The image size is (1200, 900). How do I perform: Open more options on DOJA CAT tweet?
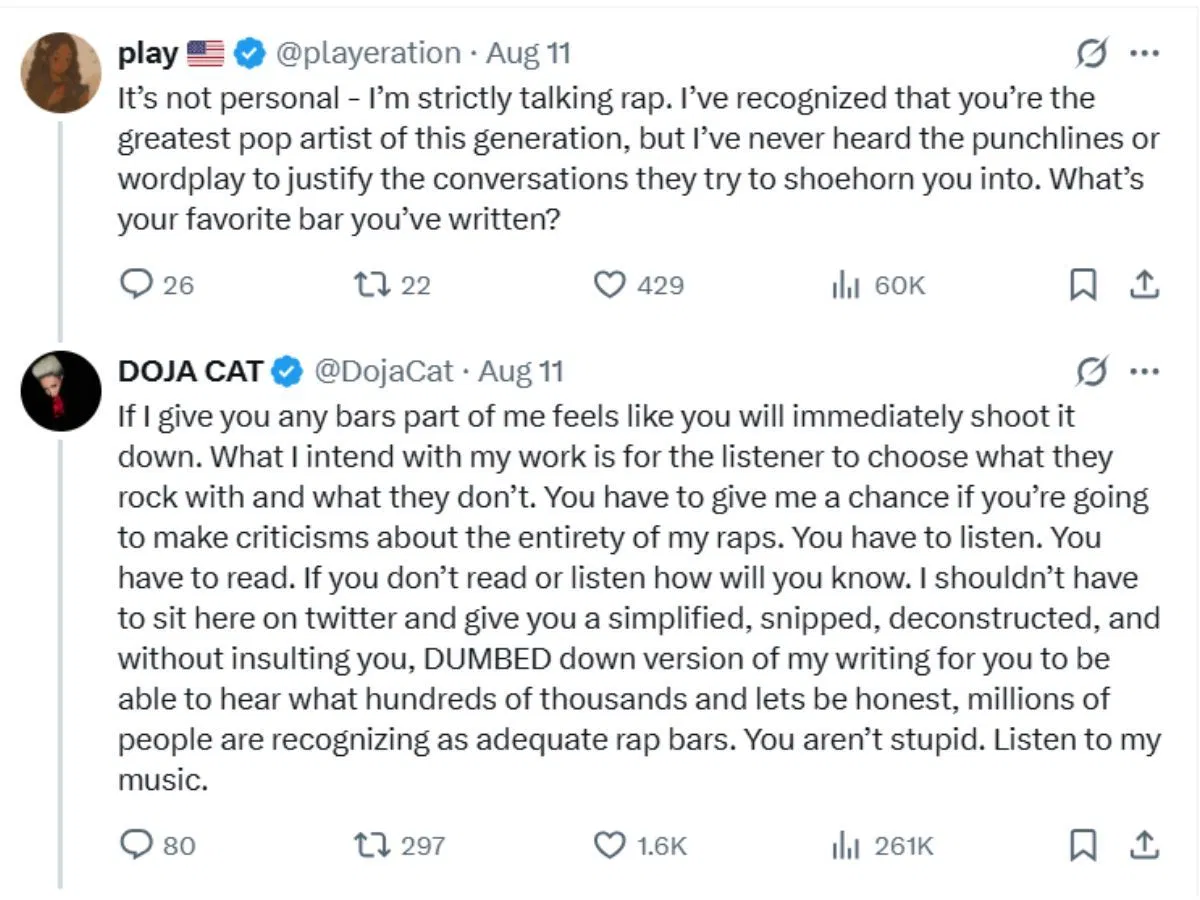(x=1143, y=372)
